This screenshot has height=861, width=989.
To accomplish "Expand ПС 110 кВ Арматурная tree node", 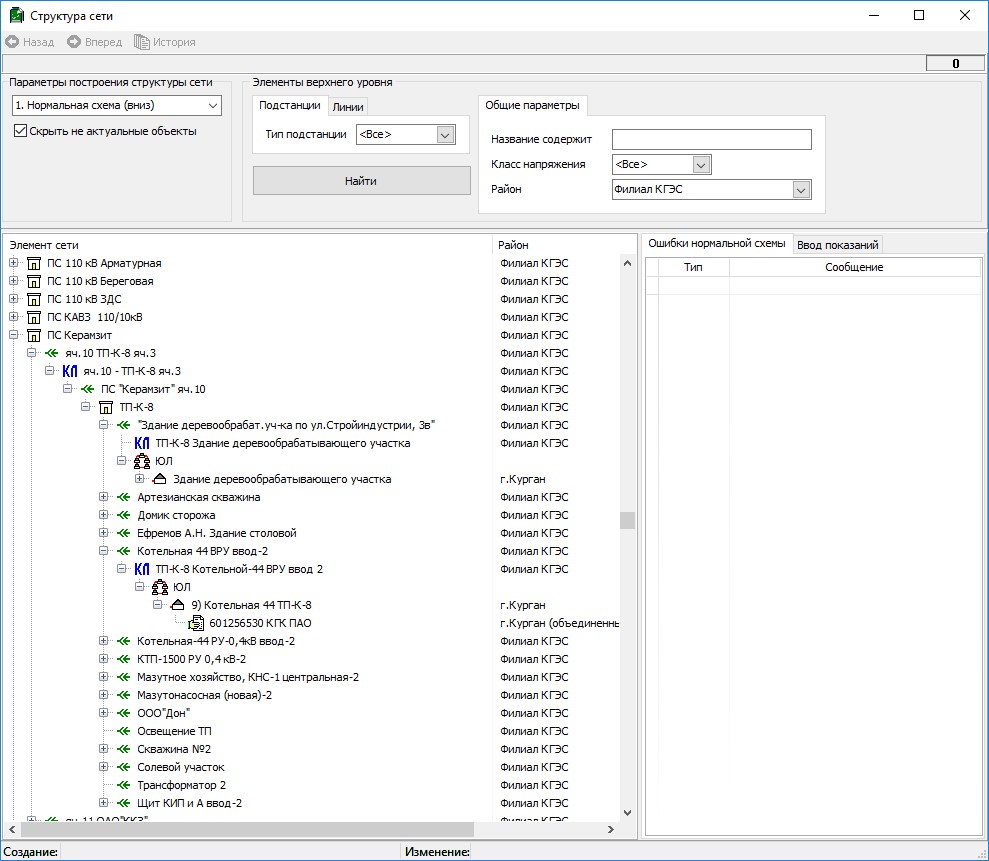I will coord(13,263).
